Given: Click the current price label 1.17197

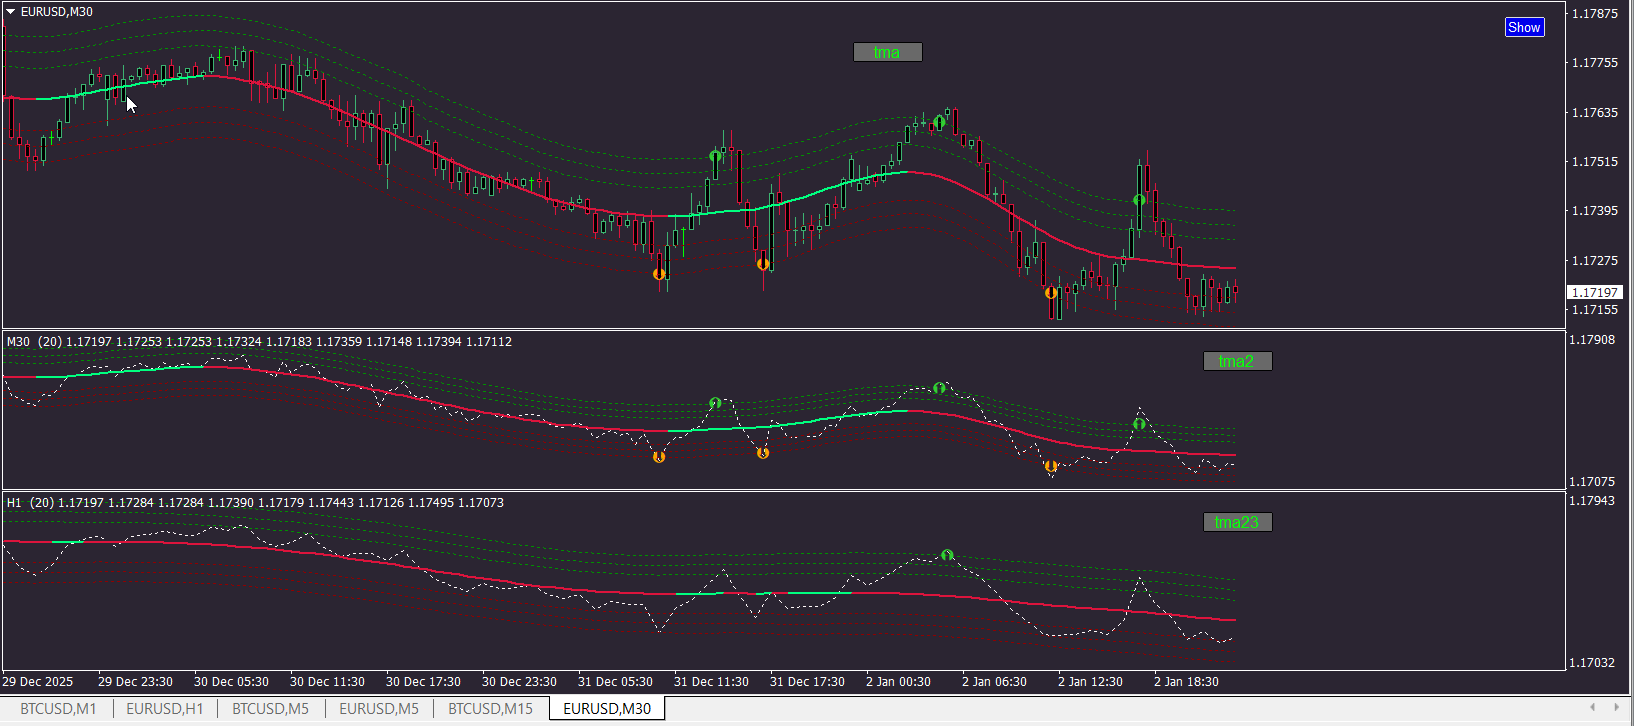Looking at the screenshot, I should coord(1594,292).
